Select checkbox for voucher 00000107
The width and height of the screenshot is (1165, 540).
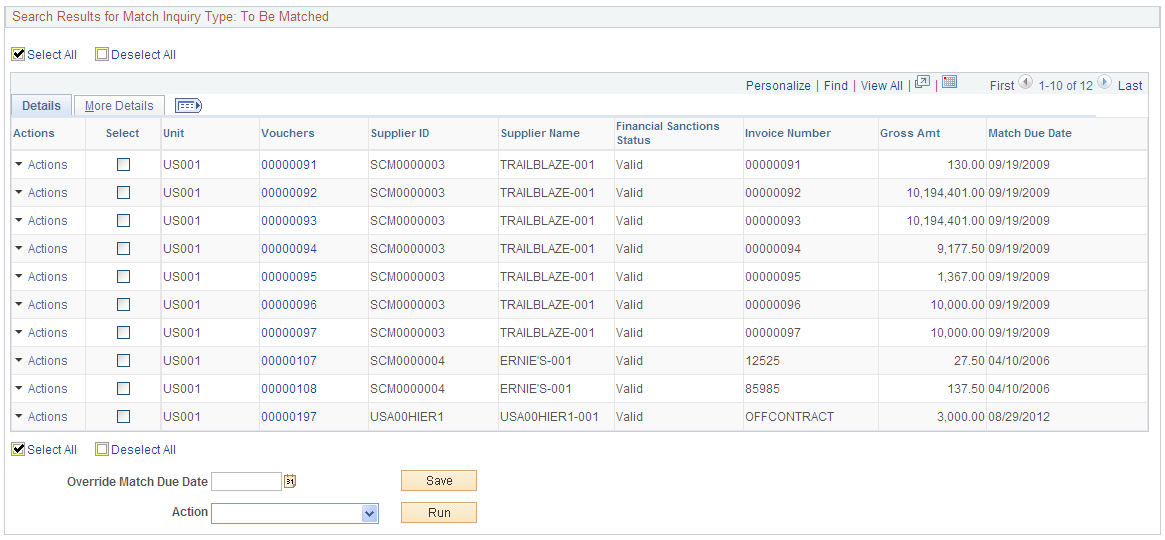pyautogui.click(x=123, y=360)
